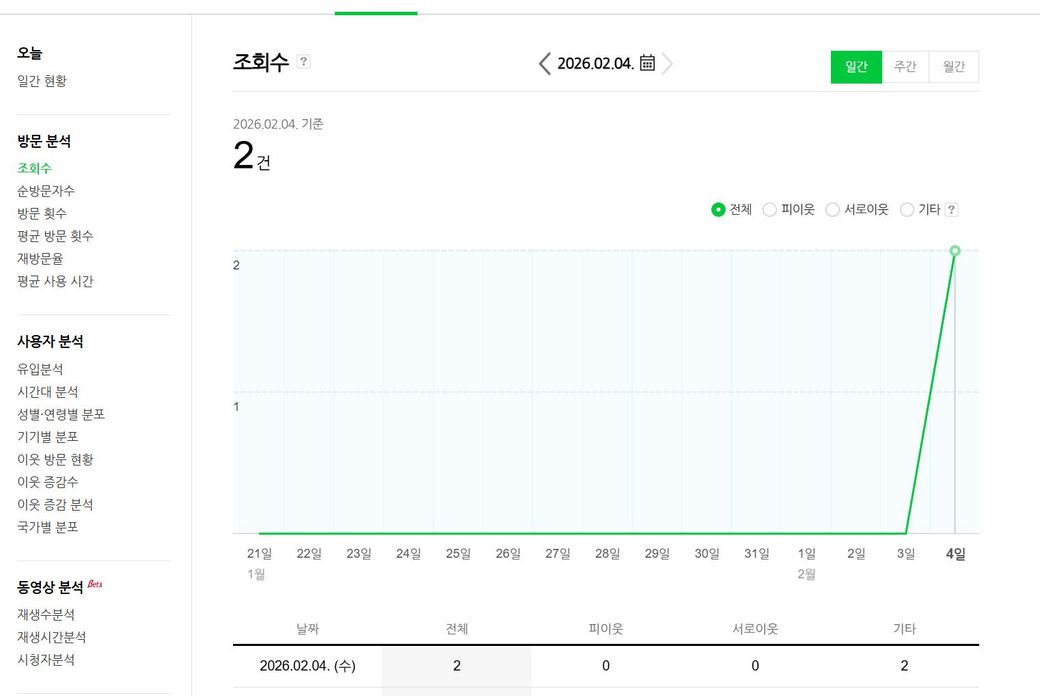
Task: Choose the 서로이웃 radio option
Action: pyautogui.click(x=832, y=210)
